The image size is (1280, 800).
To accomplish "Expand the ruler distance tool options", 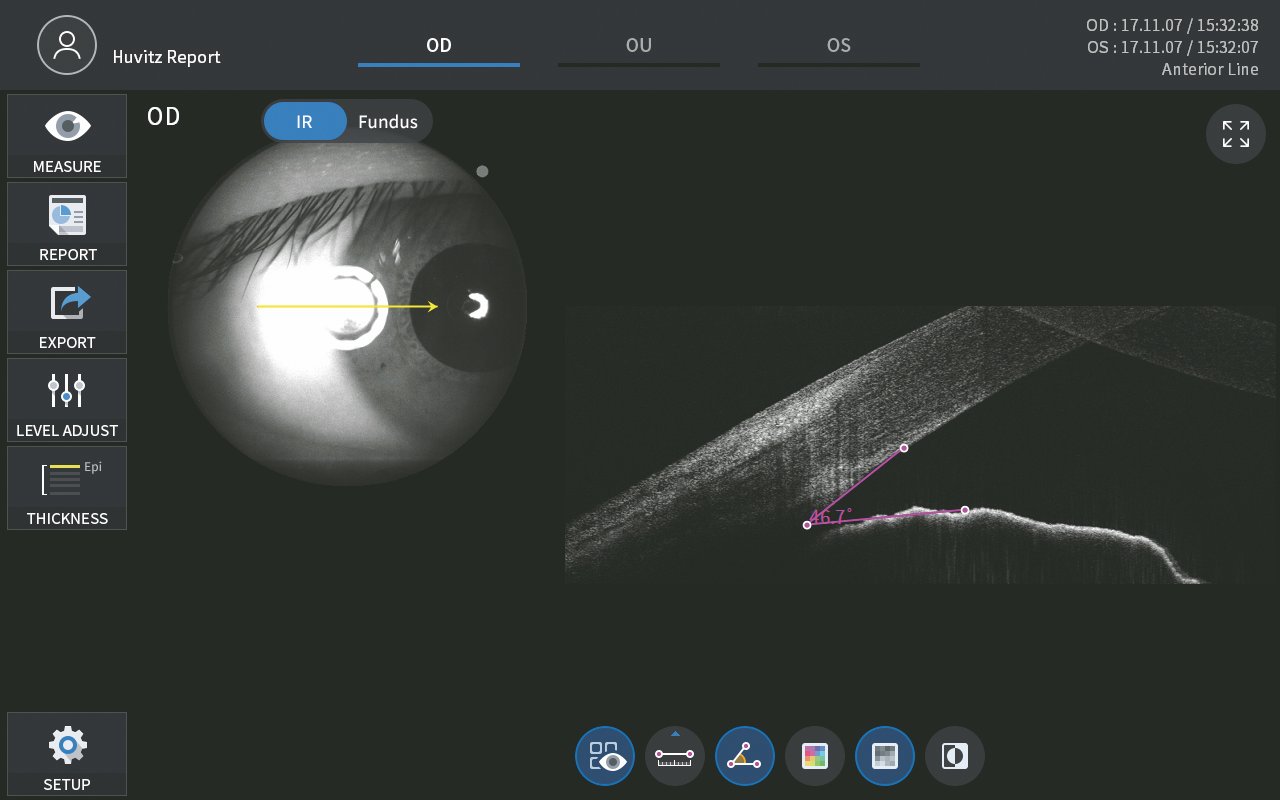I will [x=675, y=735].
